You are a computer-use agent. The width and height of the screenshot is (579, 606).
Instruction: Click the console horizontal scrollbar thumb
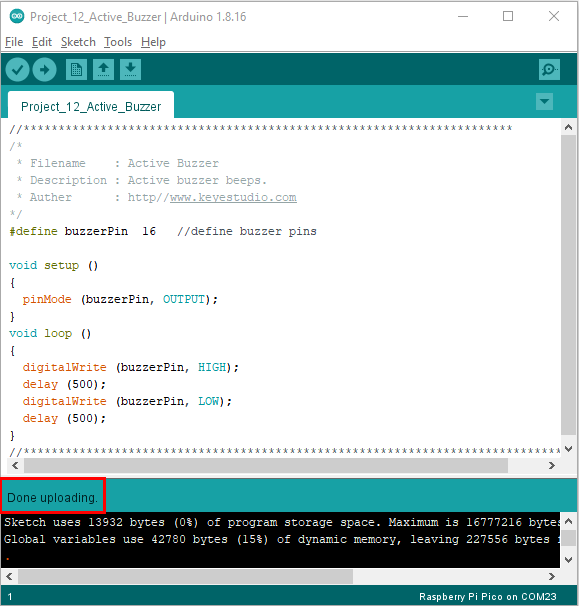[x=186, y=577]
